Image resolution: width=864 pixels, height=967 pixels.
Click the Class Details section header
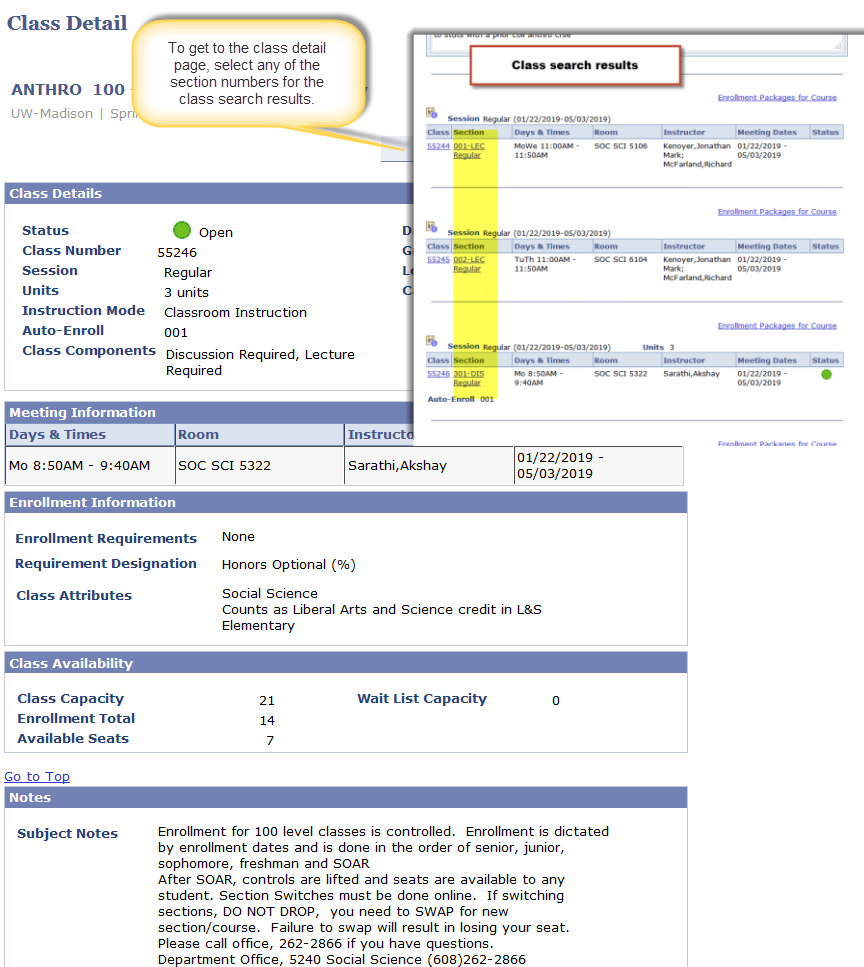point(208,193)
